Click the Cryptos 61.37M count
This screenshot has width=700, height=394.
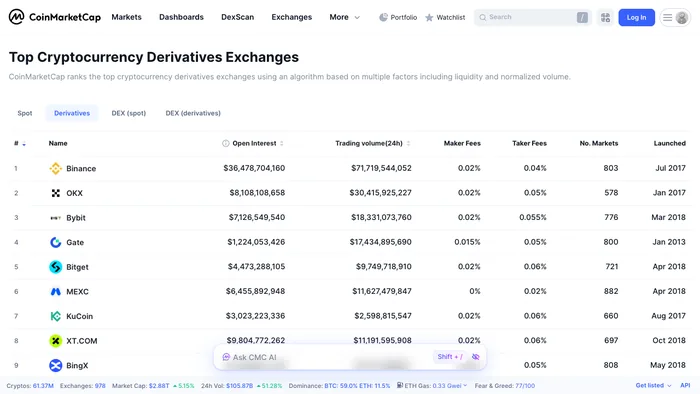[43, 386]
